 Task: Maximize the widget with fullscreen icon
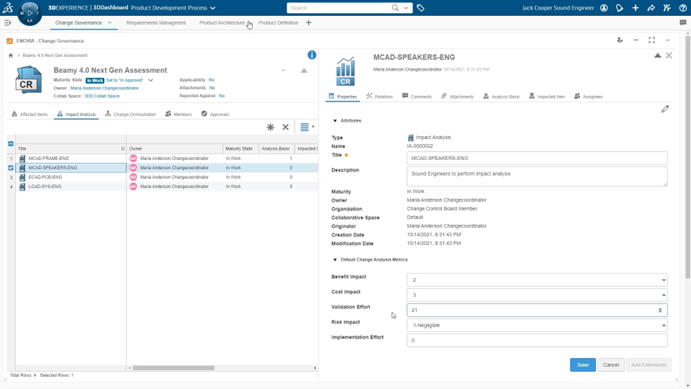point(651,40)
